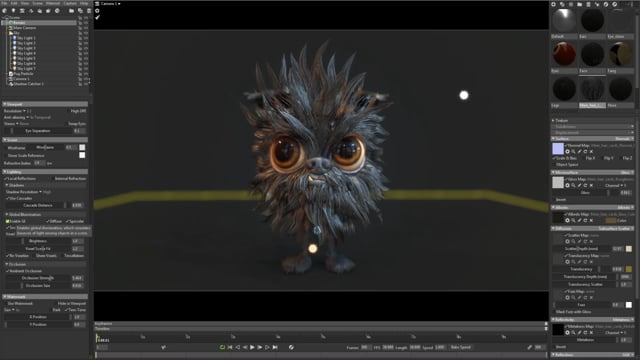Open the Scene menu

click(x=38, y=3)
